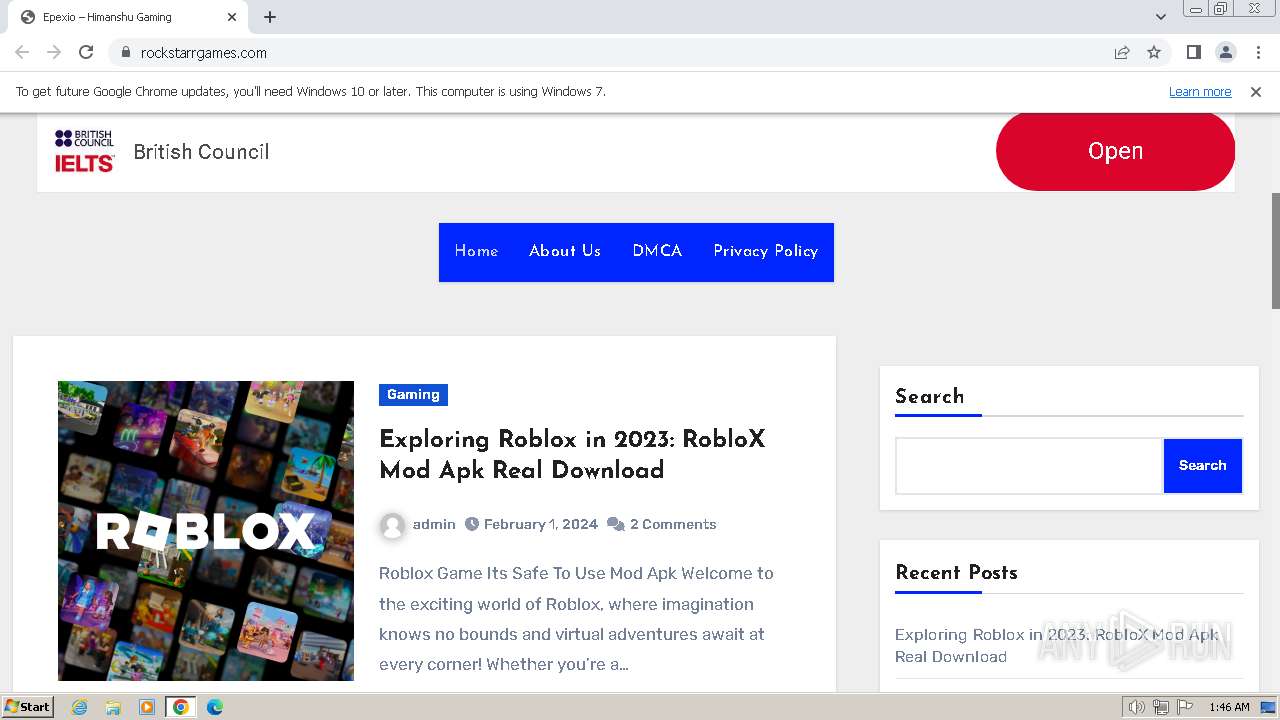Click the address bar URL rockstarrgames.com
Viewport: 1280px width, 720px height.
204,53
